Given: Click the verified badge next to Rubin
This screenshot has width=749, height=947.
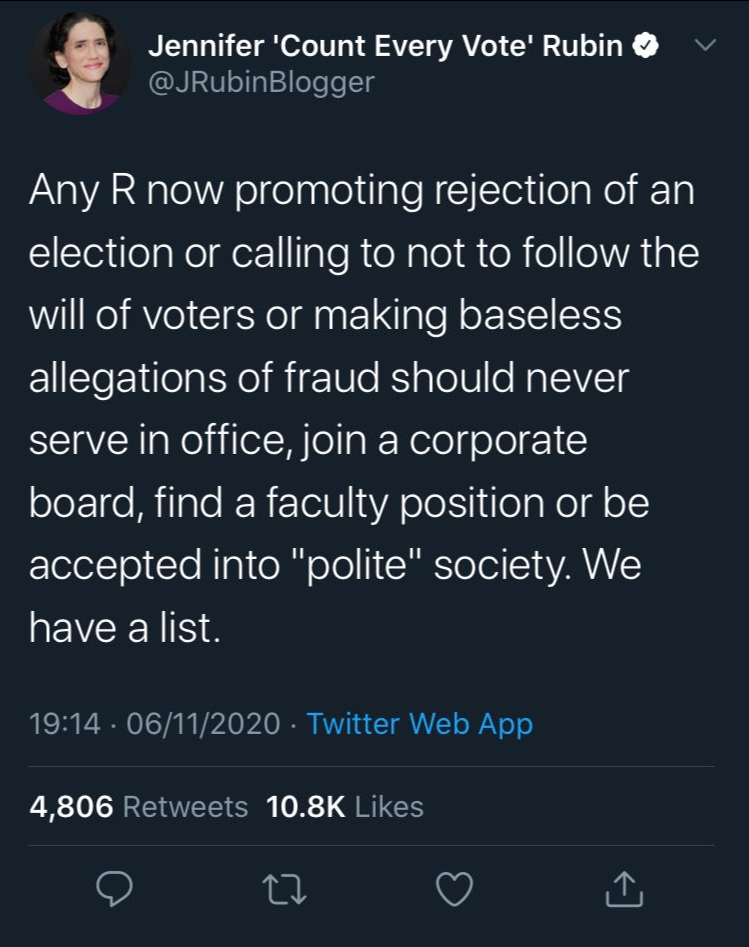Looking at the screenshot, I should coord(647,45).
